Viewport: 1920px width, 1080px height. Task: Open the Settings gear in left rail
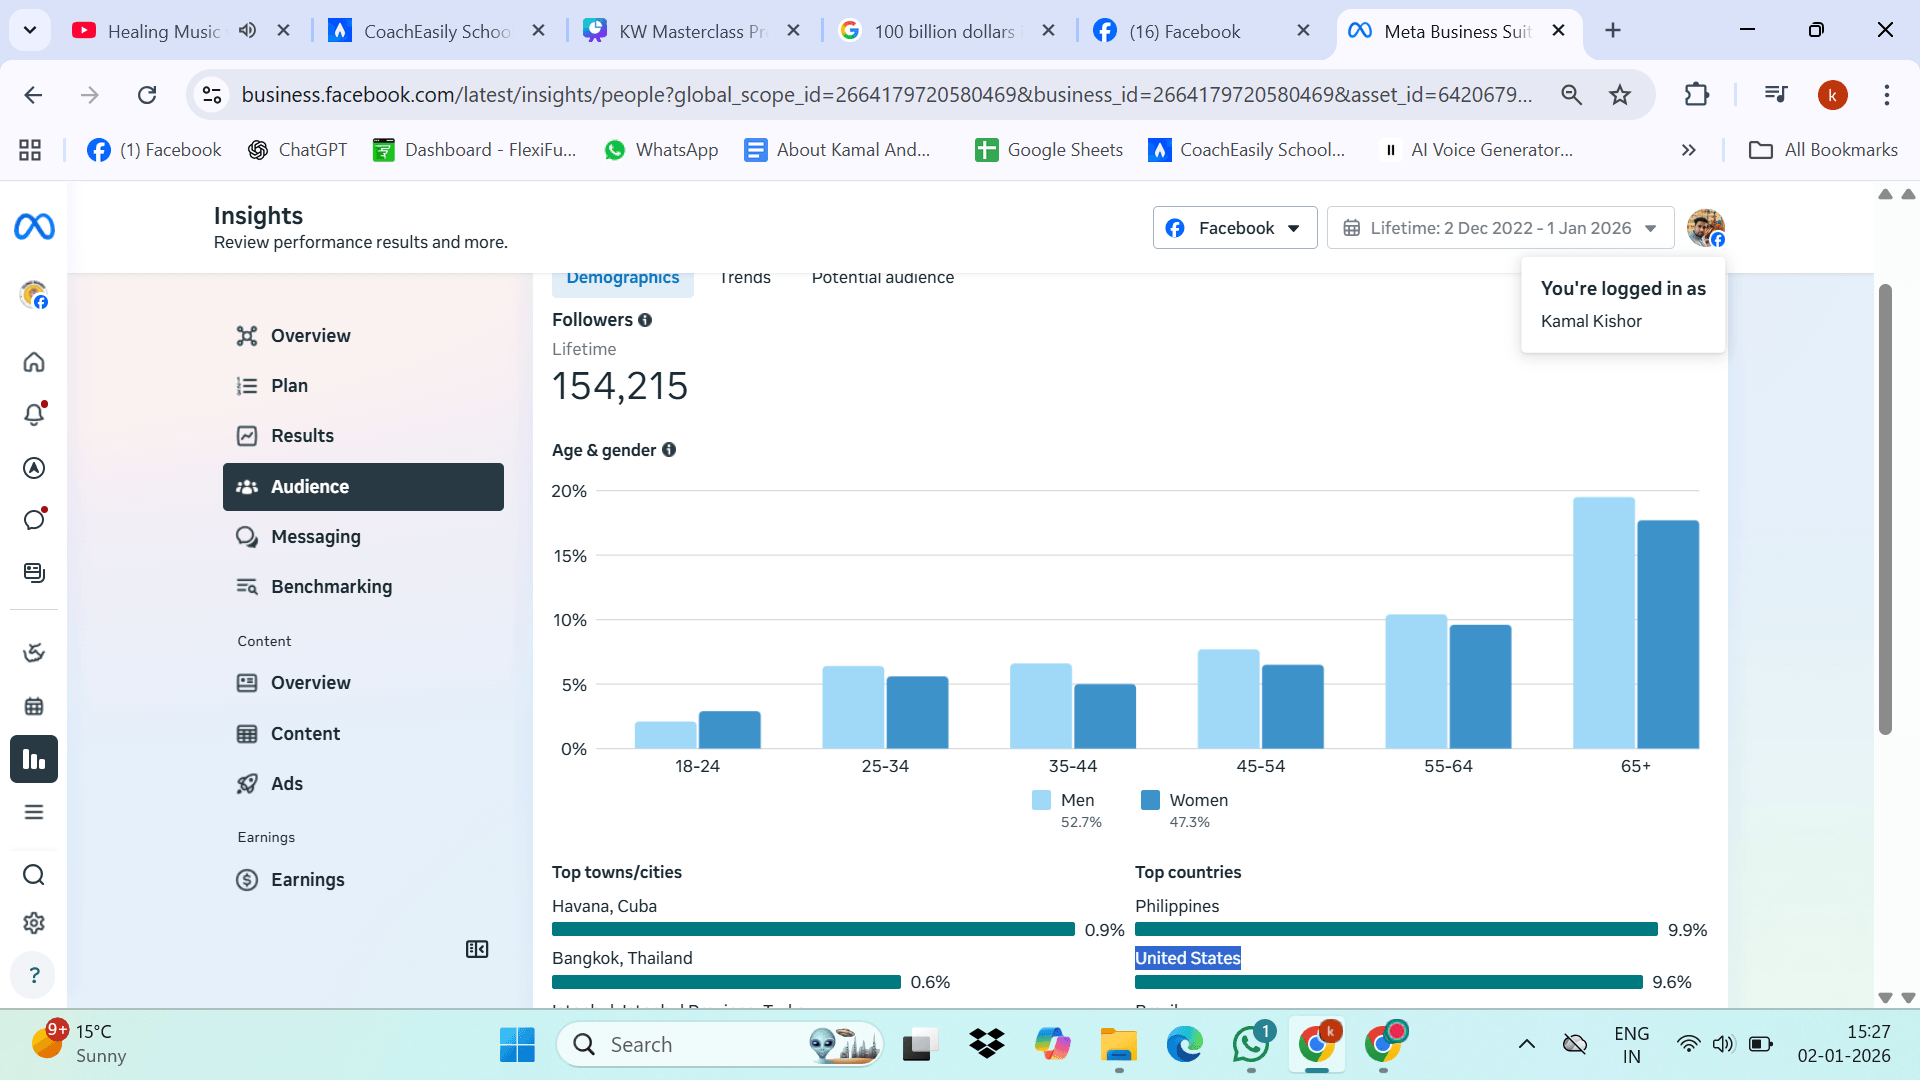pyautogui.click(x=34, y=923)
